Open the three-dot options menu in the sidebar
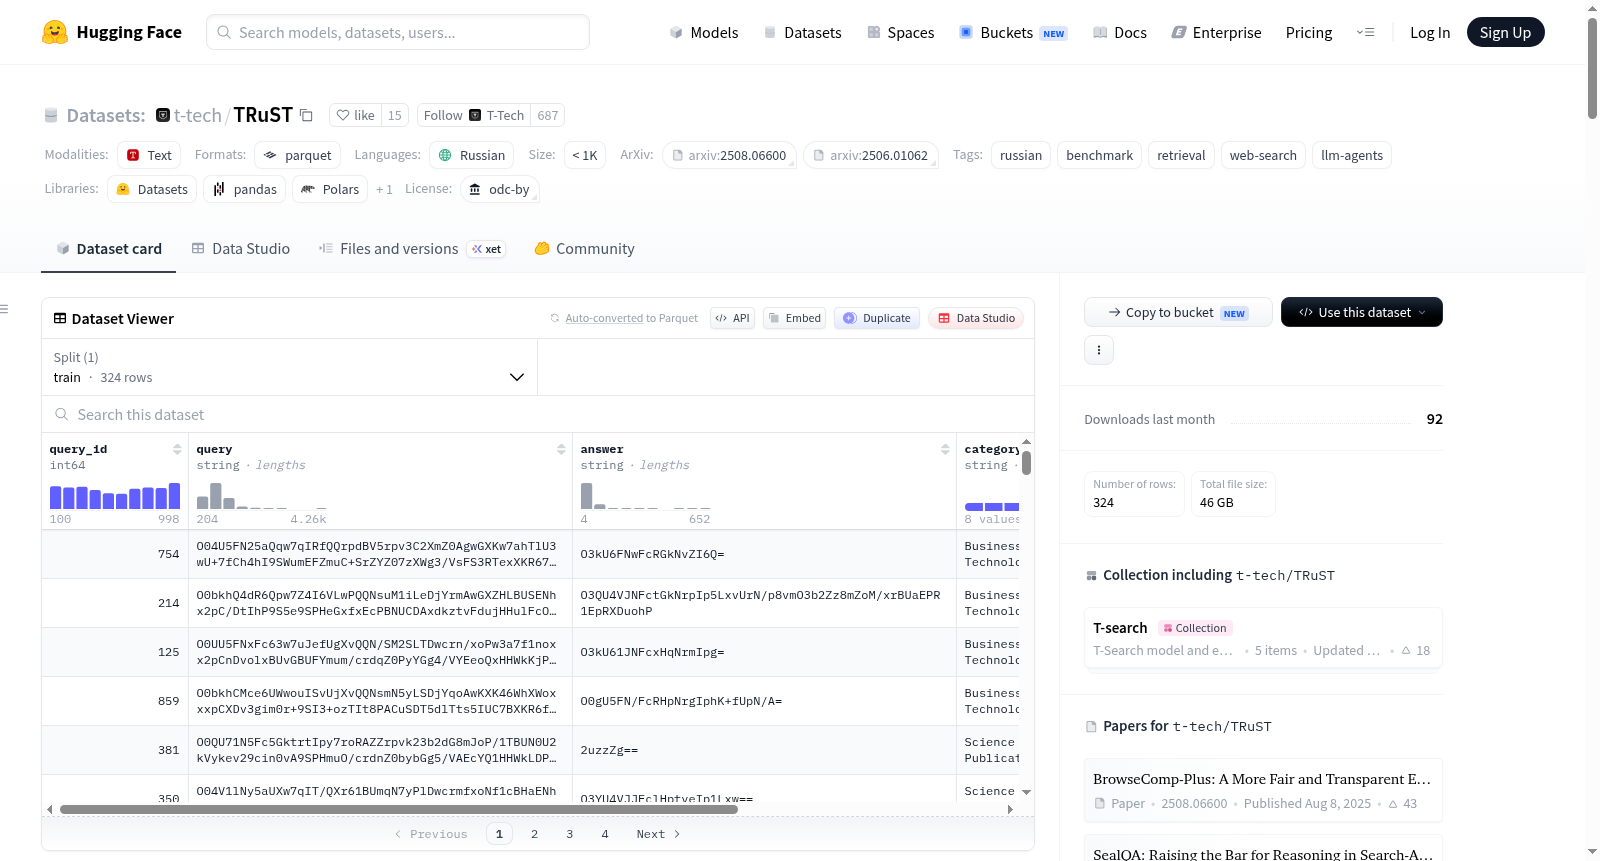Viewport: 1600px width, 861px height. pyautogui.click(x=1099, y=350)
